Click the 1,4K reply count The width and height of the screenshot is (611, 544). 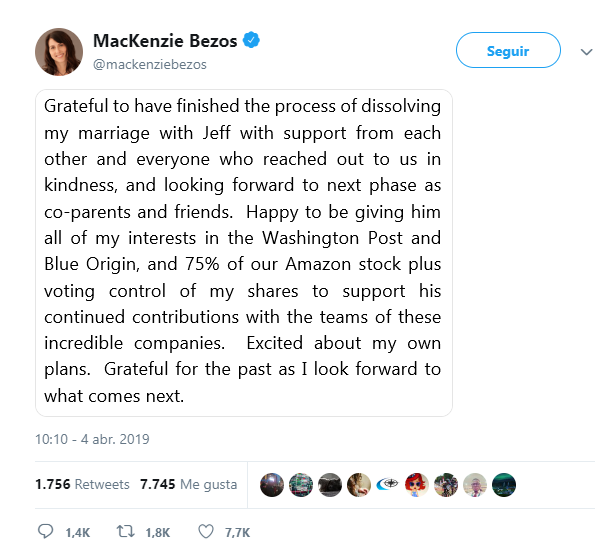coord(77,532)
